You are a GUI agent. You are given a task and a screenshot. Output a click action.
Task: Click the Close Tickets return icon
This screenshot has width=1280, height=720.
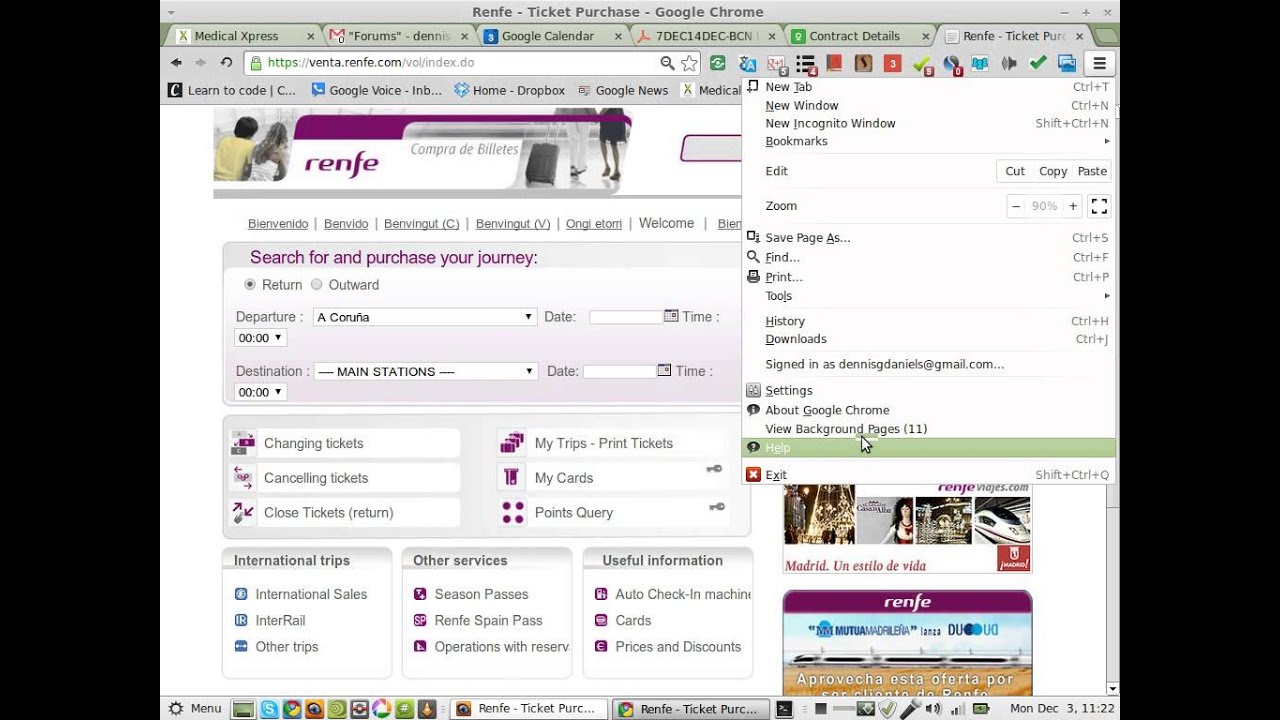click(243, 512)
